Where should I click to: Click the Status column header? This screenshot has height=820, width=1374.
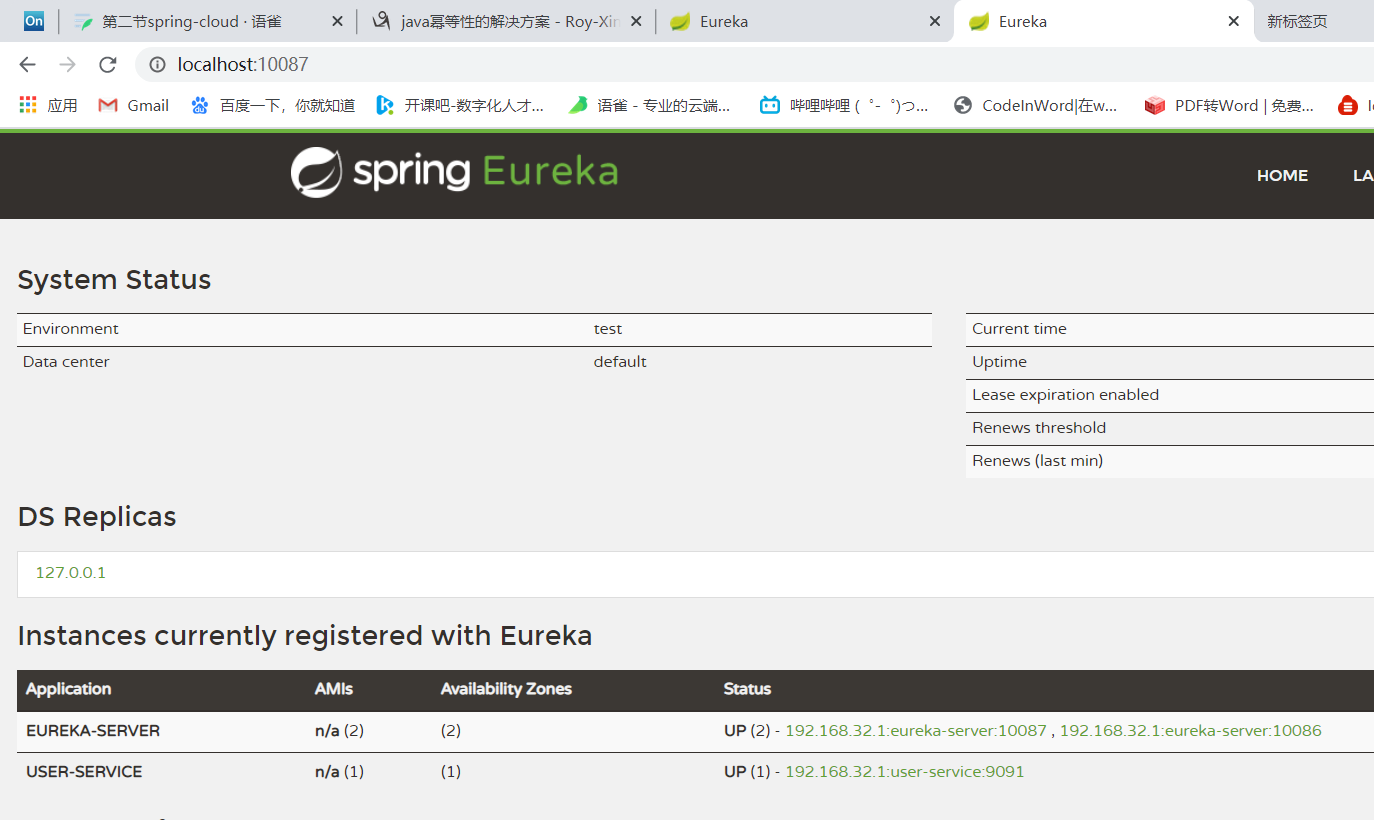pyautogui.click(x=747, y=689)
